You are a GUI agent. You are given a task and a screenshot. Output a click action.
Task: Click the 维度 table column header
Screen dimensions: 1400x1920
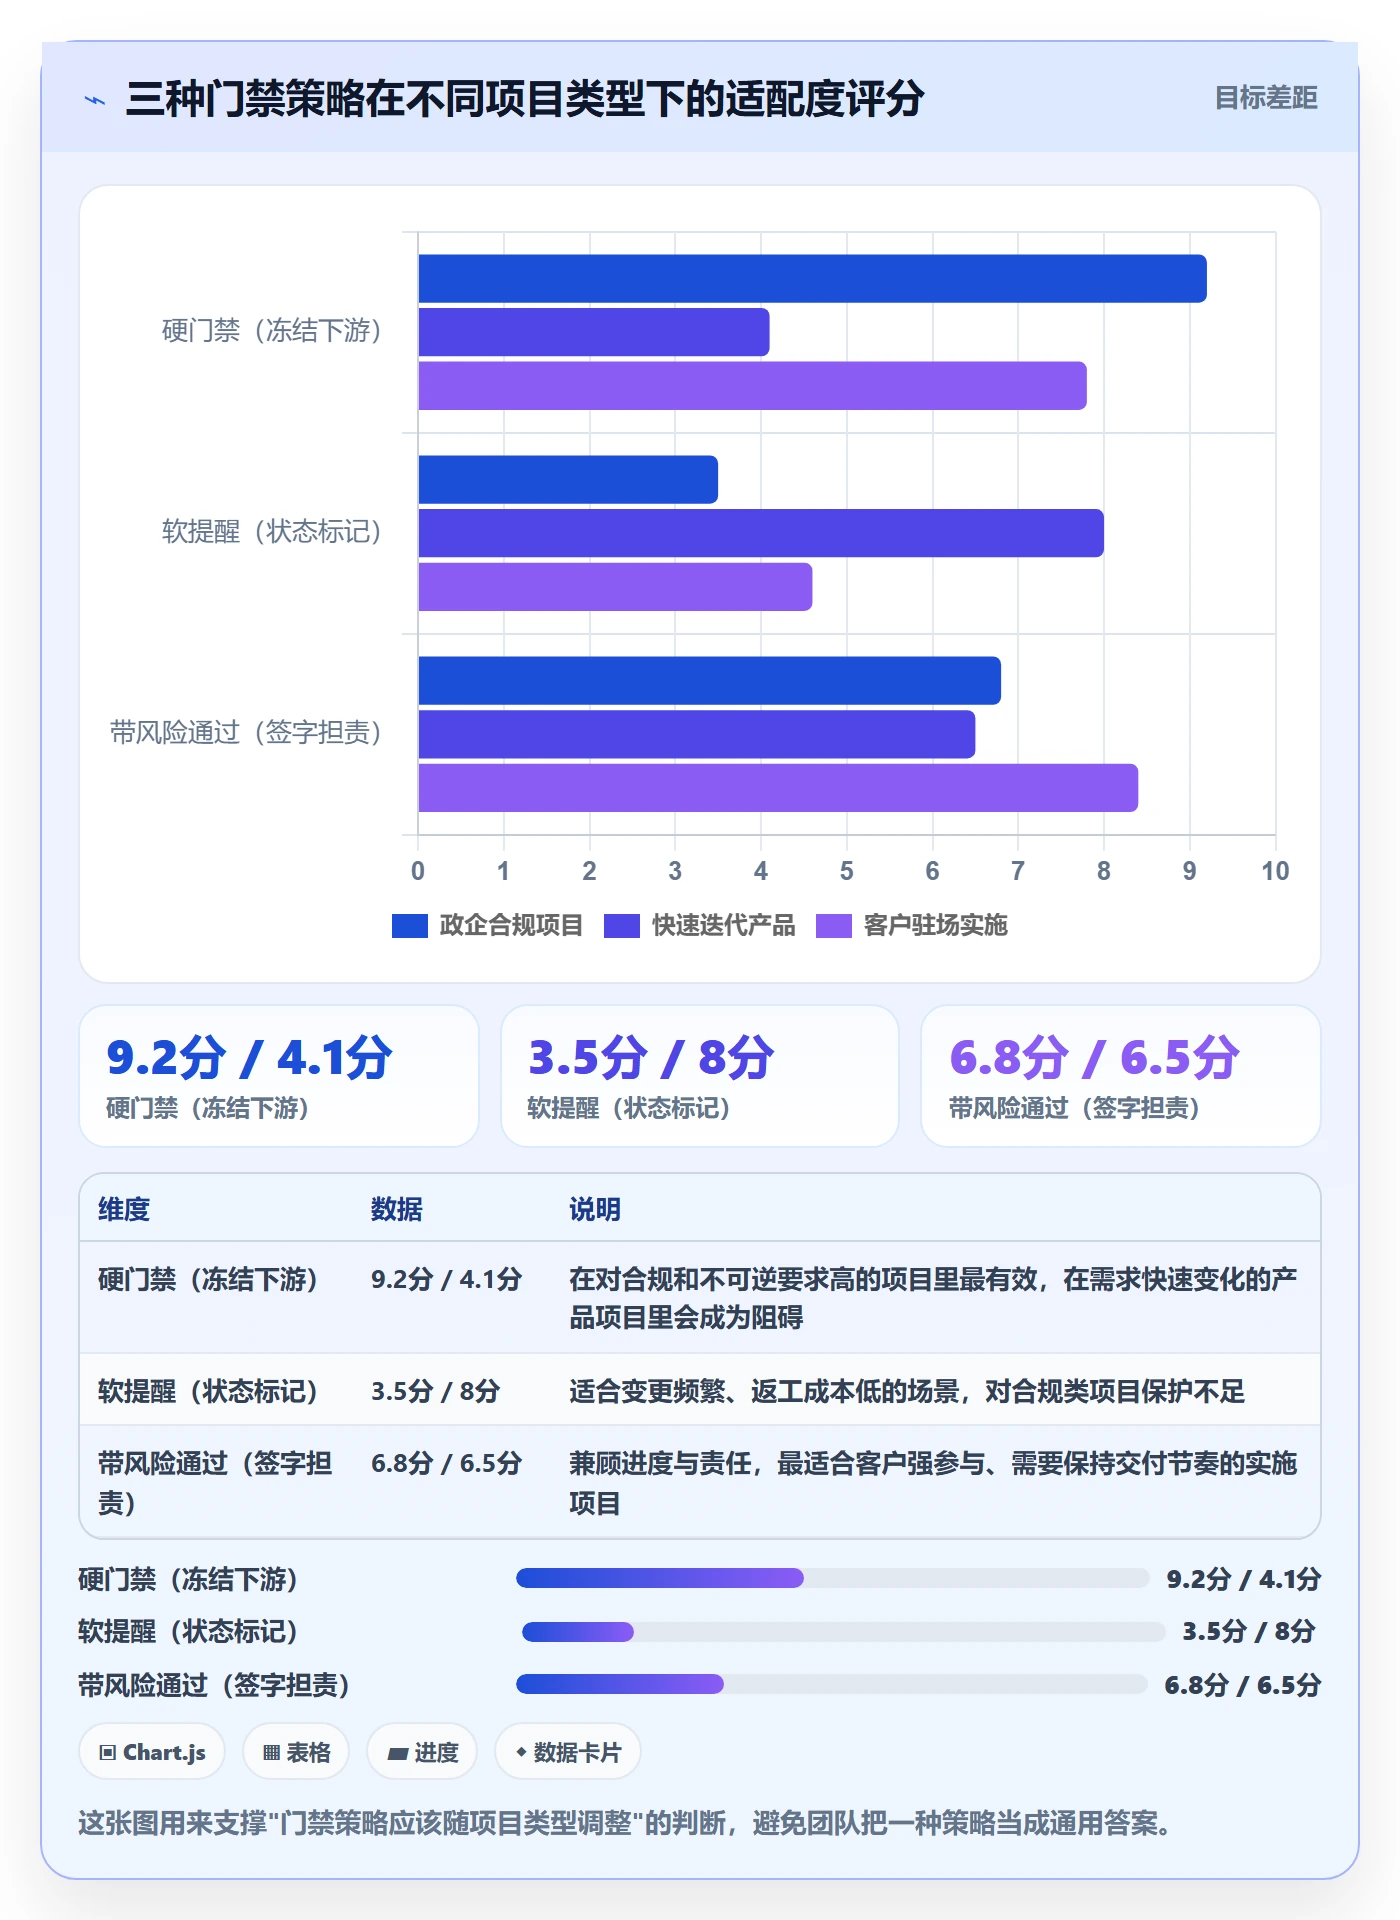(124, 1209)
